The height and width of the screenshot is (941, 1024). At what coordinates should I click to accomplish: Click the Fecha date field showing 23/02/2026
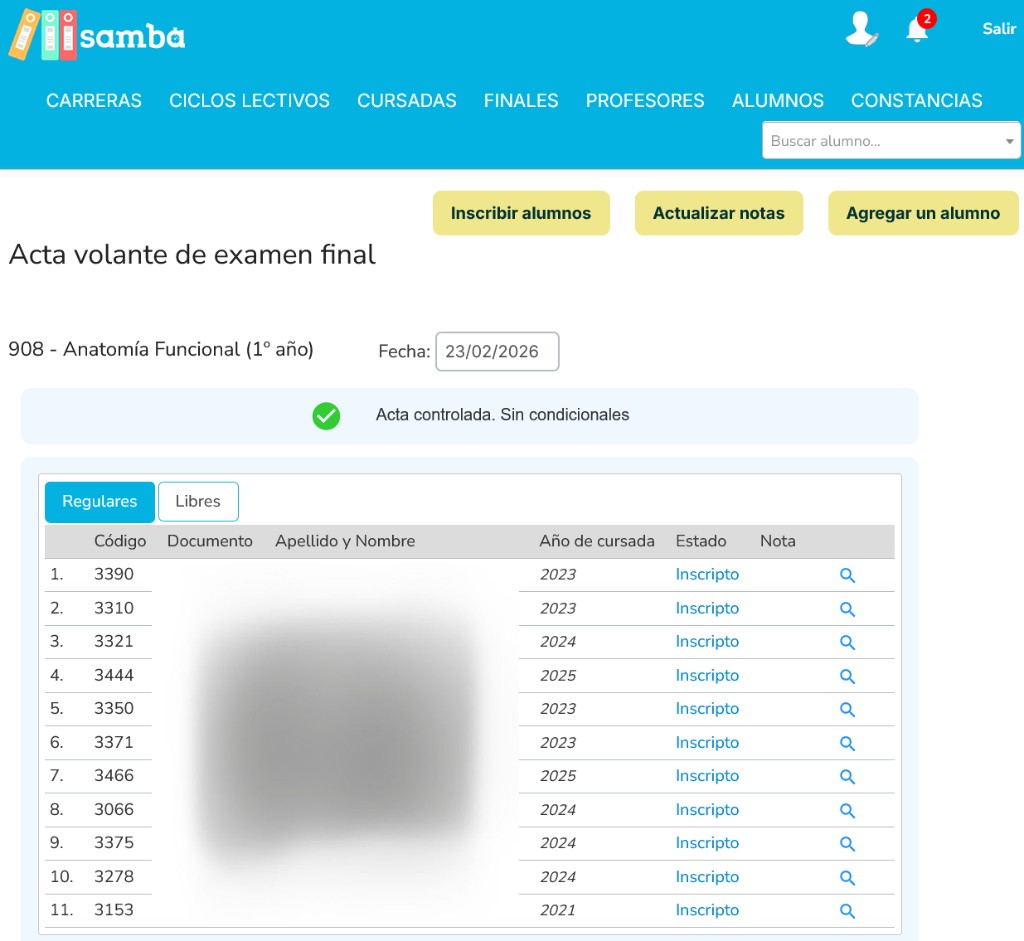[497, 351]
